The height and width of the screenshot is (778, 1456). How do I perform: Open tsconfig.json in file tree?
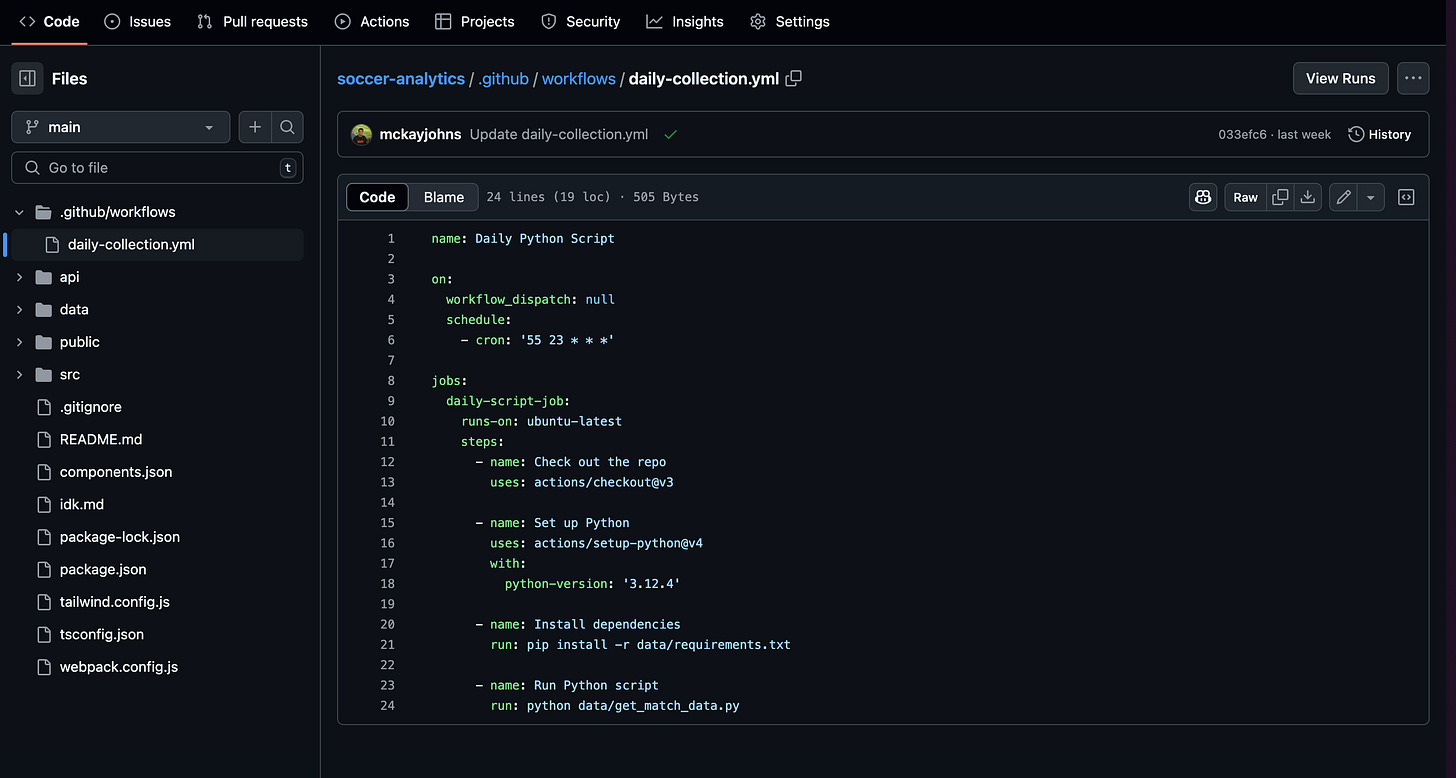pos(102,634)
